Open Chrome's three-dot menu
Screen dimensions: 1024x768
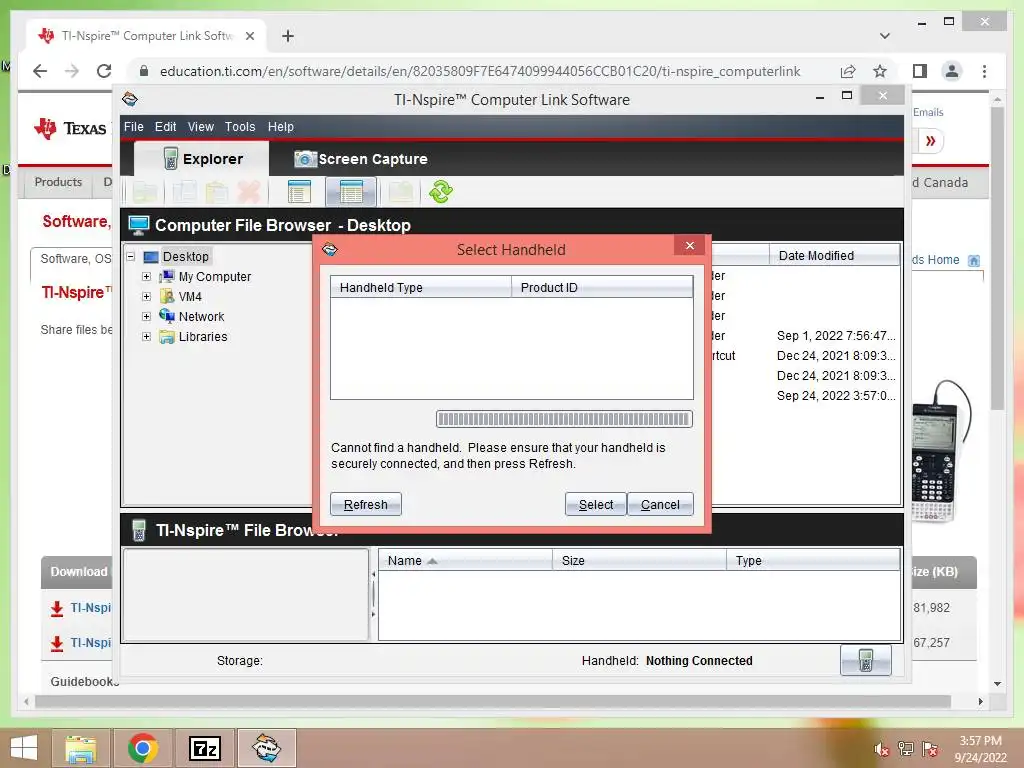984,71
